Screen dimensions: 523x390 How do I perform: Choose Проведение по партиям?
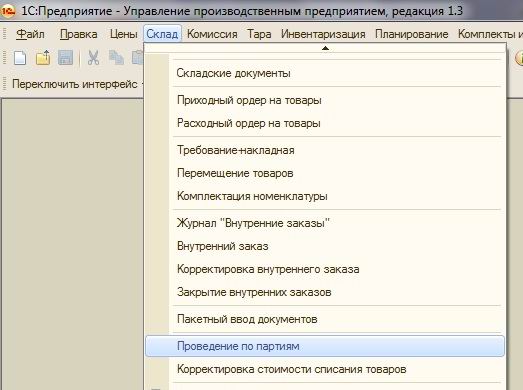pos(325,346)
